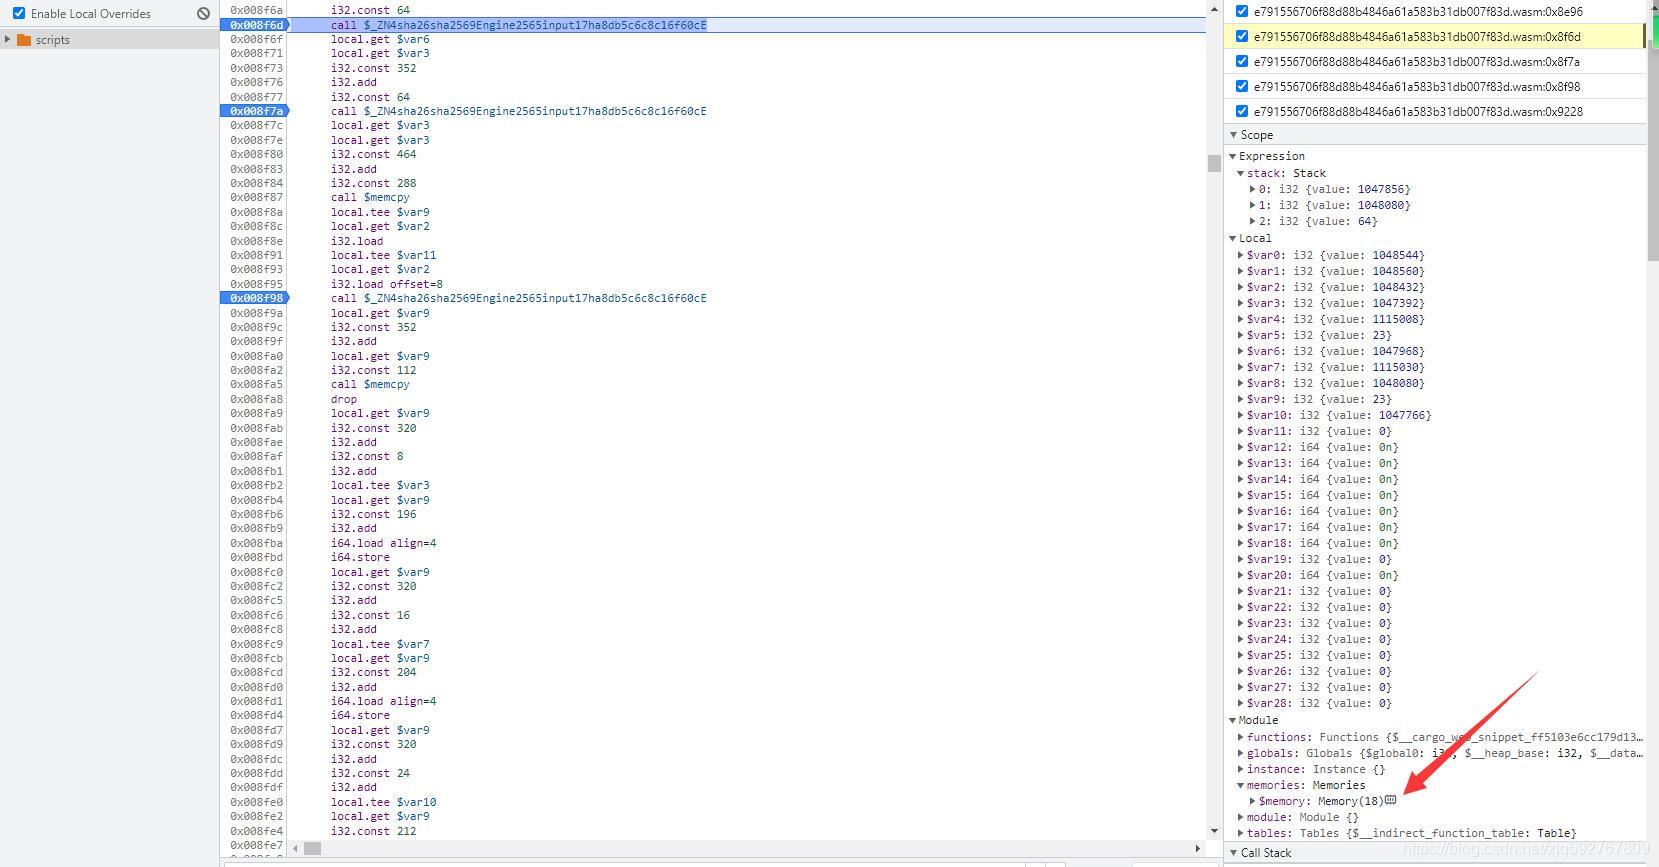Viewport: 1659px width, 867px height.
Task: Click the memory inspector icon next to $memory
Action: tap(1390, 800)
